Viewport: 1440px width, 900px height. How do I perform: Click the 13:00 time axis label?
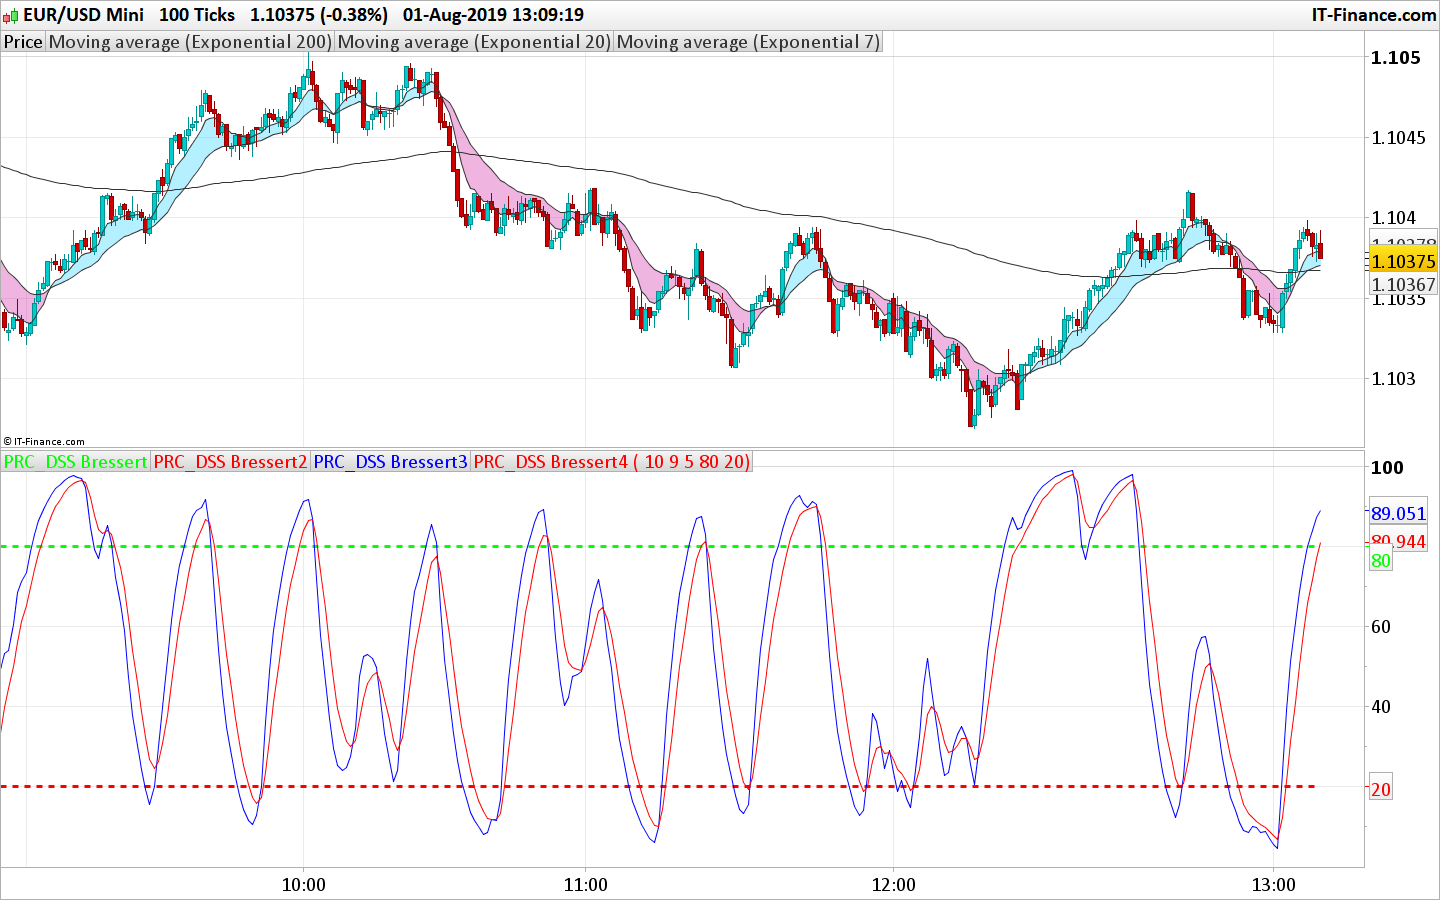pyautogui.click(x=1273, y=884)
